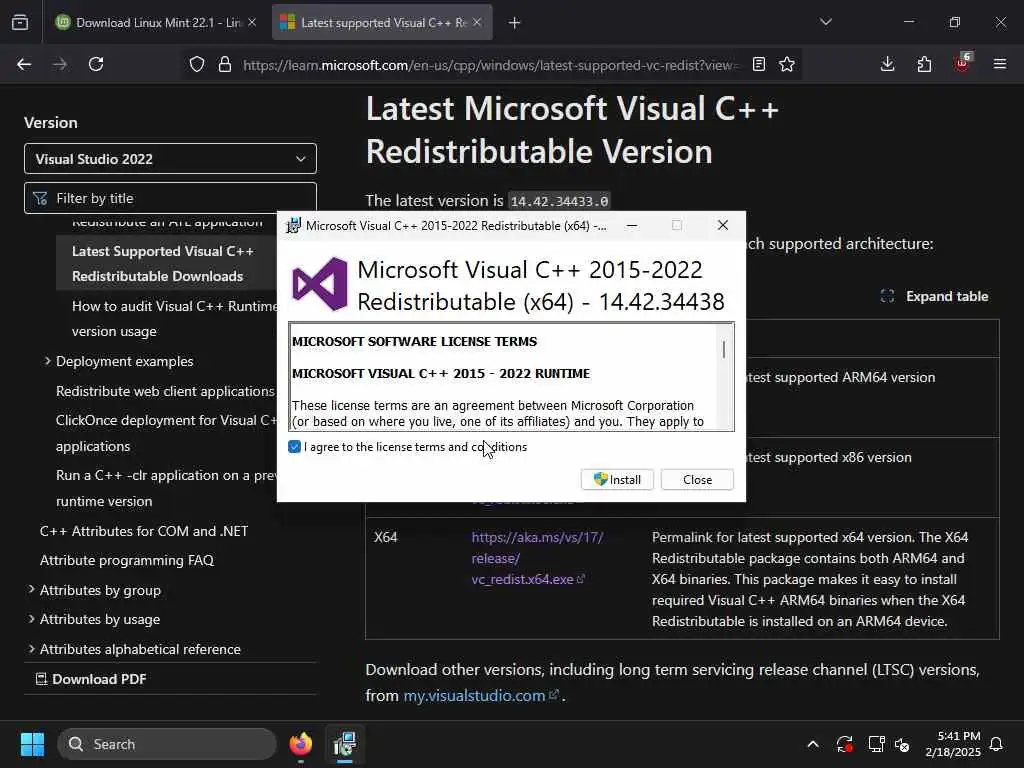Click the version number 14.42.34433.0
Image resolution: width=1024 pixels, height=768 pixels.
pos(559,201)
